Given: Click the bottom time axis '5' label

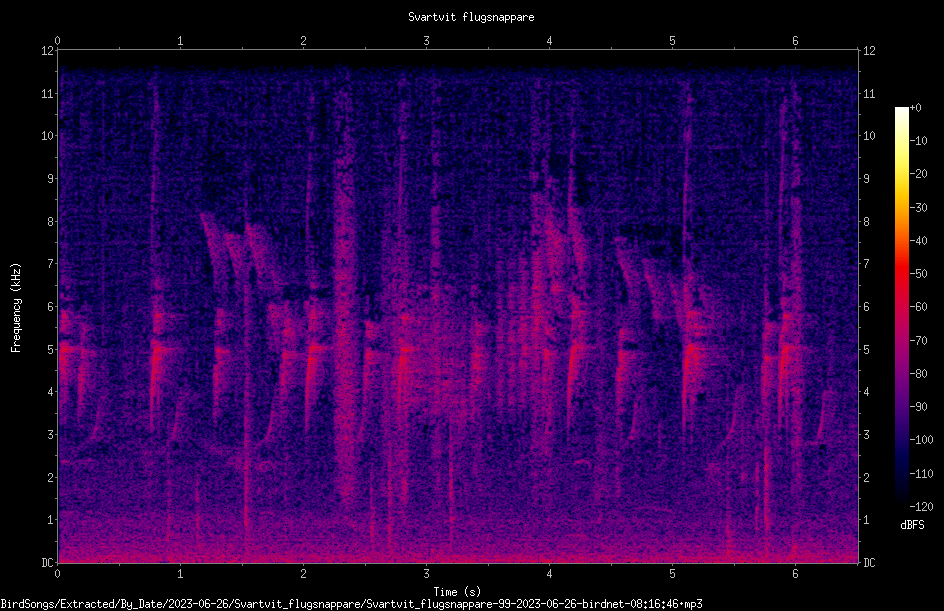Looking at the screenshot, I should [x=672, y=574].
